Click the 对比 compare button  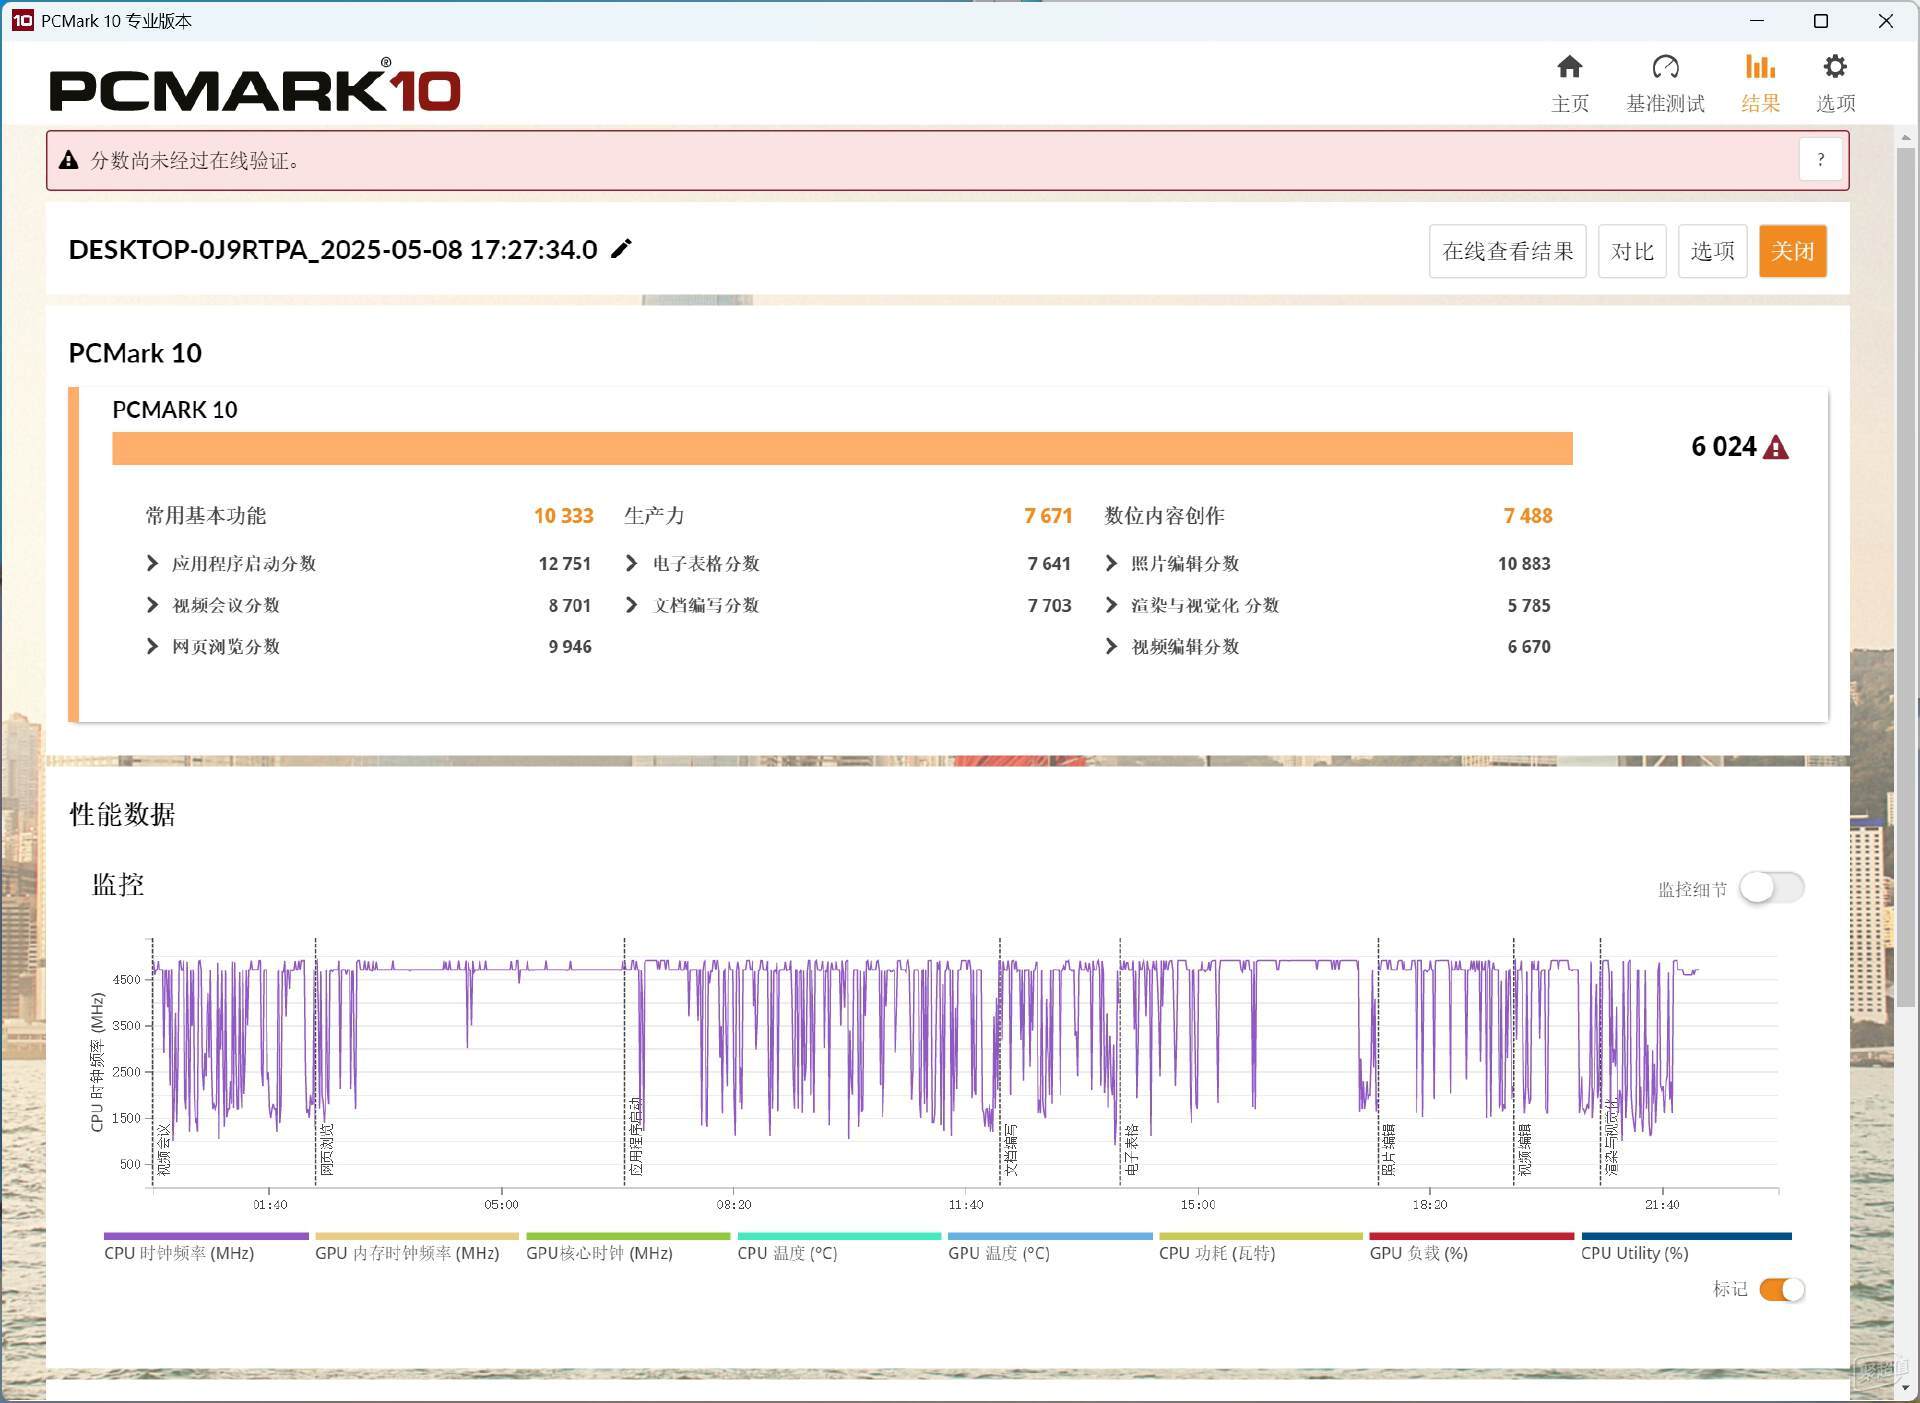coord(1632,251)
